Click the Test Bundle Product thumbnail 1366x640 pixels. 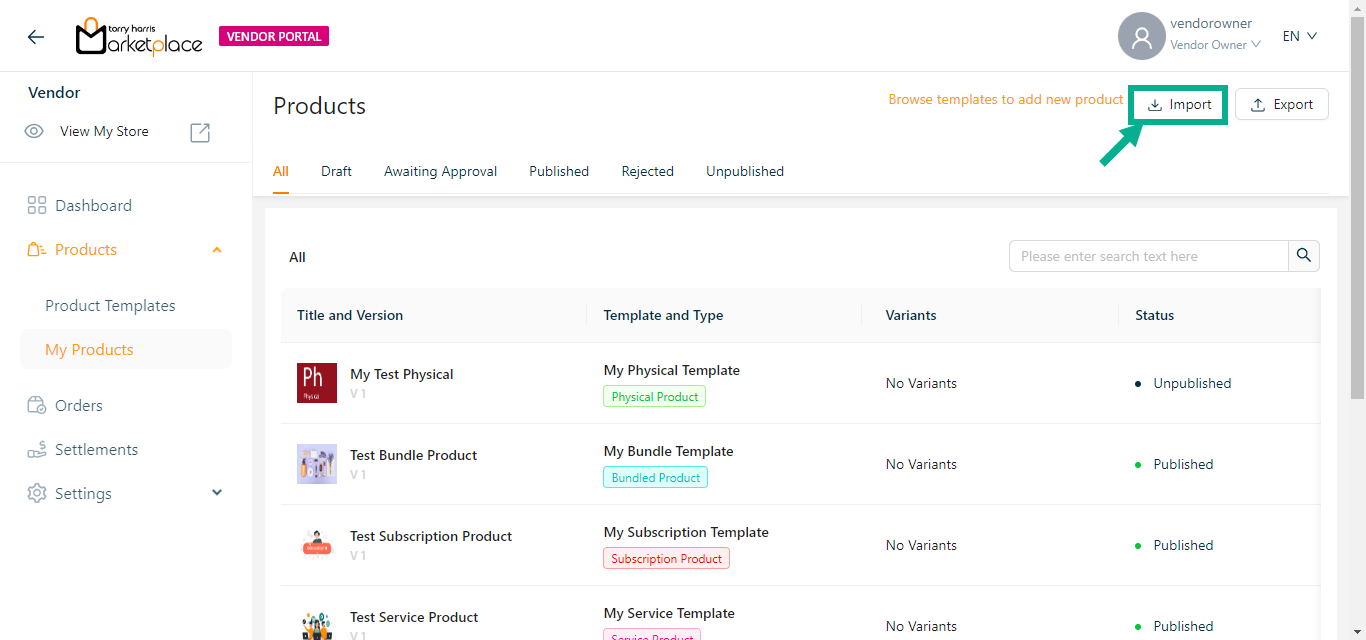(x=317, y=464)
